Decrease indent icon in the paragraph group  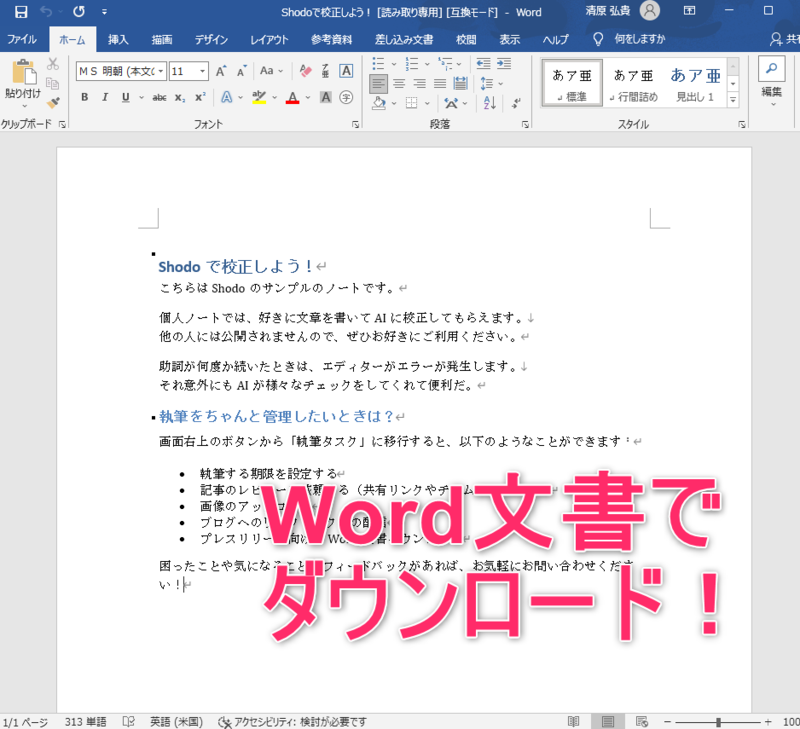click(x=483, y=63)
